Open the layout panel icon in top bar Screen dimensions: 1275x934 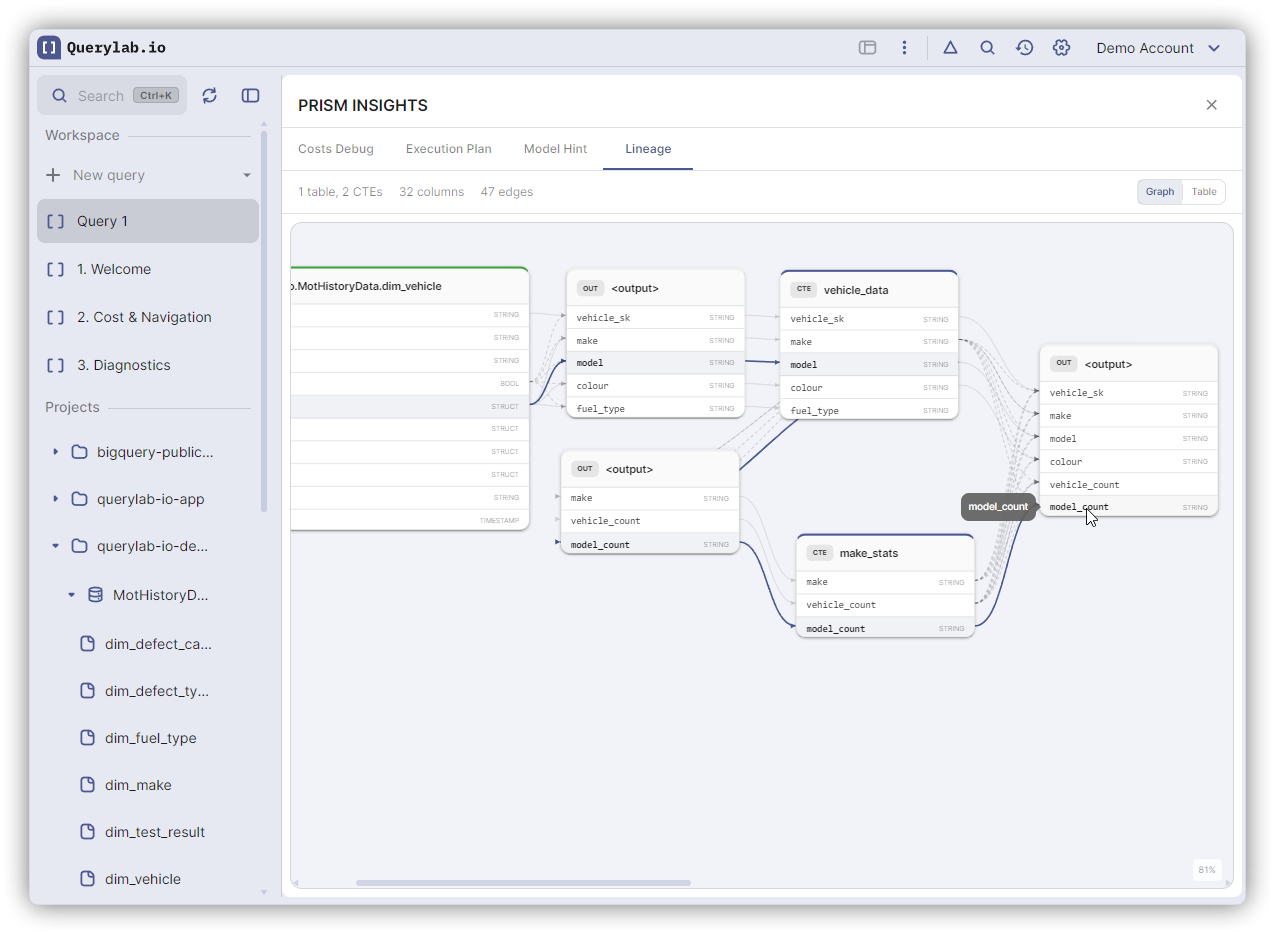point(867,48)
